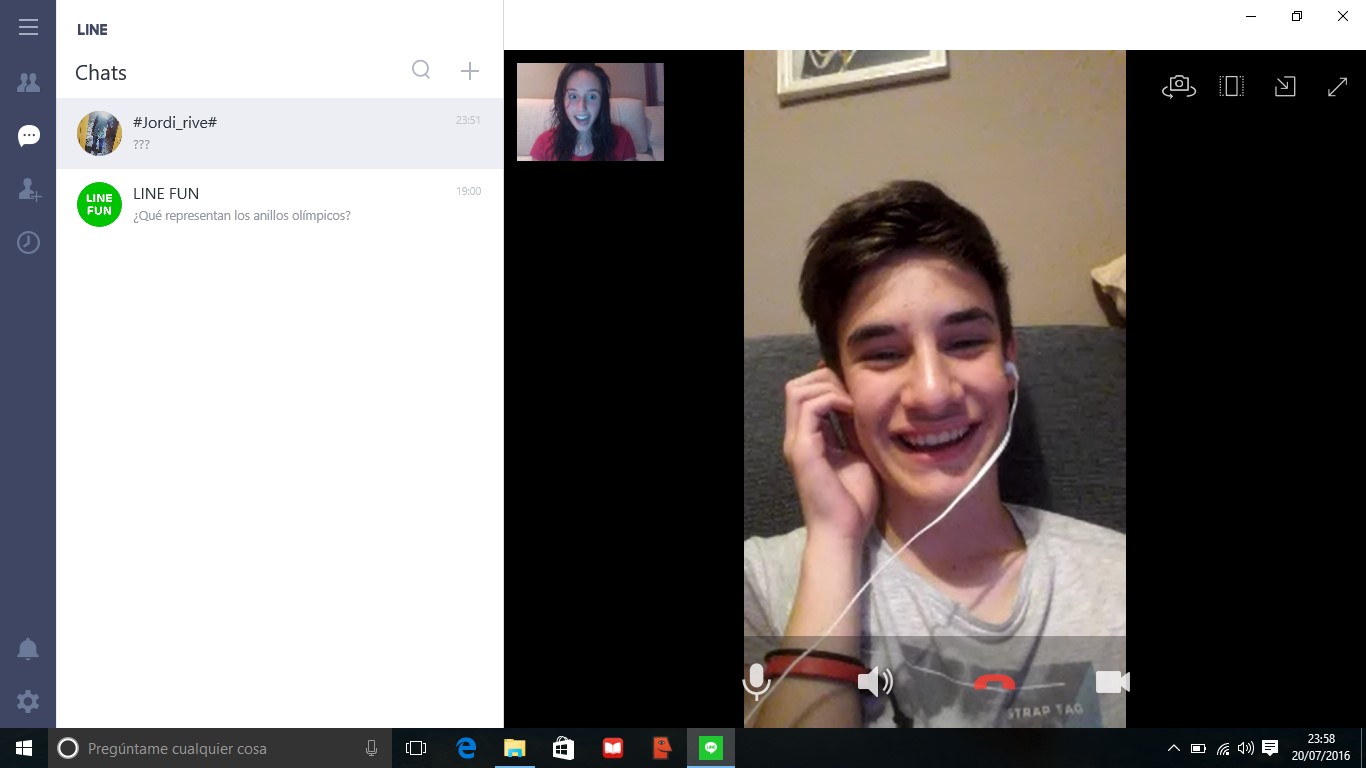Toggle the speaker sound in call
1366x768 pixels.
[x=874, y=682]
